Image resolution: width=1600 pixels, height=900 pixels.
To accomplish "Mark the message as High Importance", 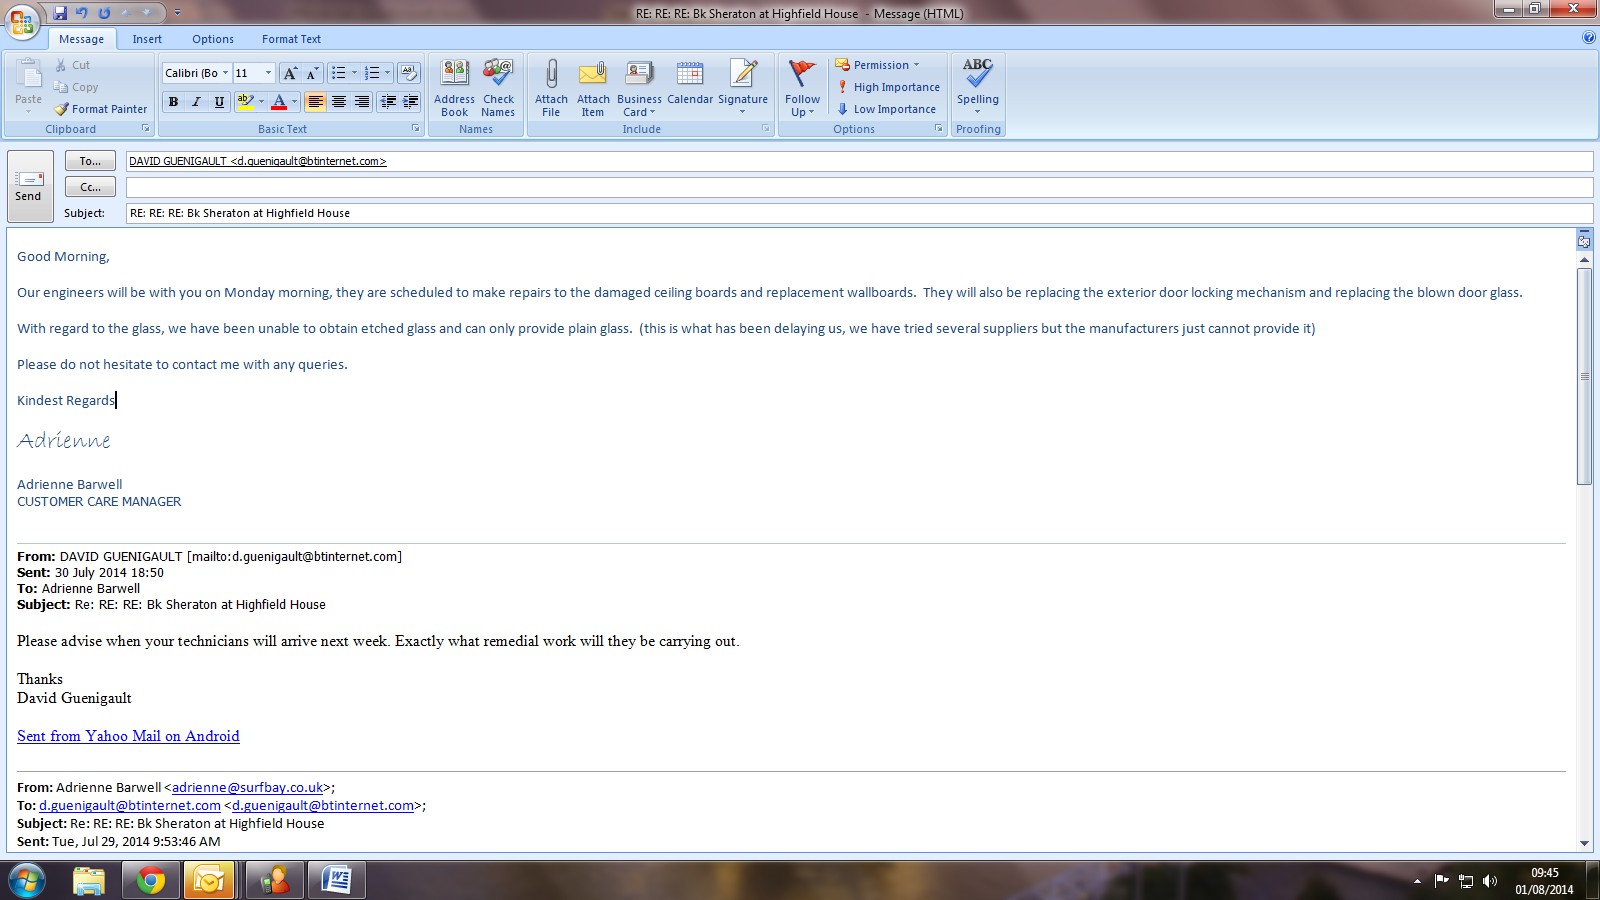I will 888,87.
